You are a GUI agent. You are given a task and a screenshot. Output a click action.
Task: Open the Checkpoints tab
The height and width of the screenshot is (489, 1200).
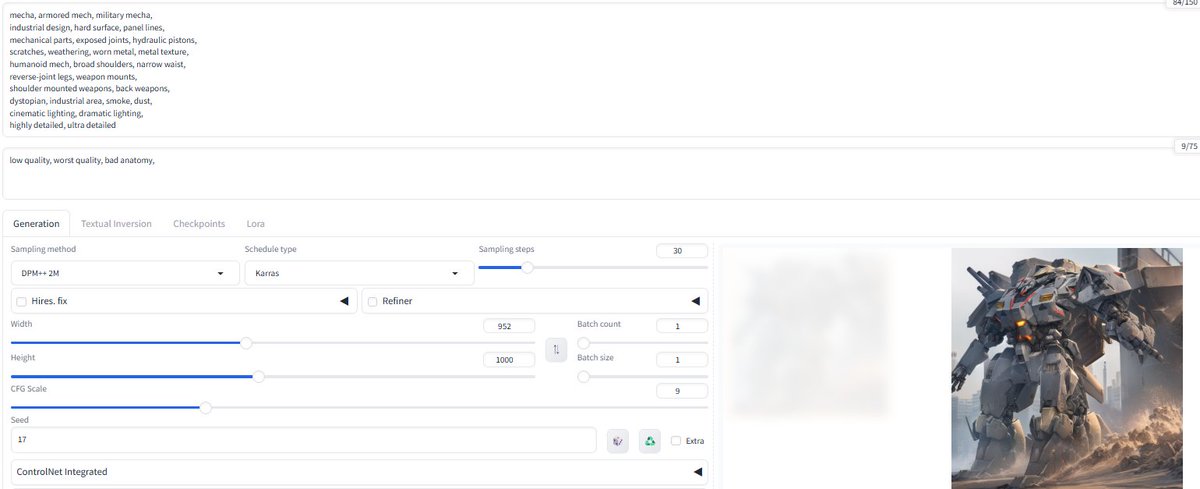199,224
